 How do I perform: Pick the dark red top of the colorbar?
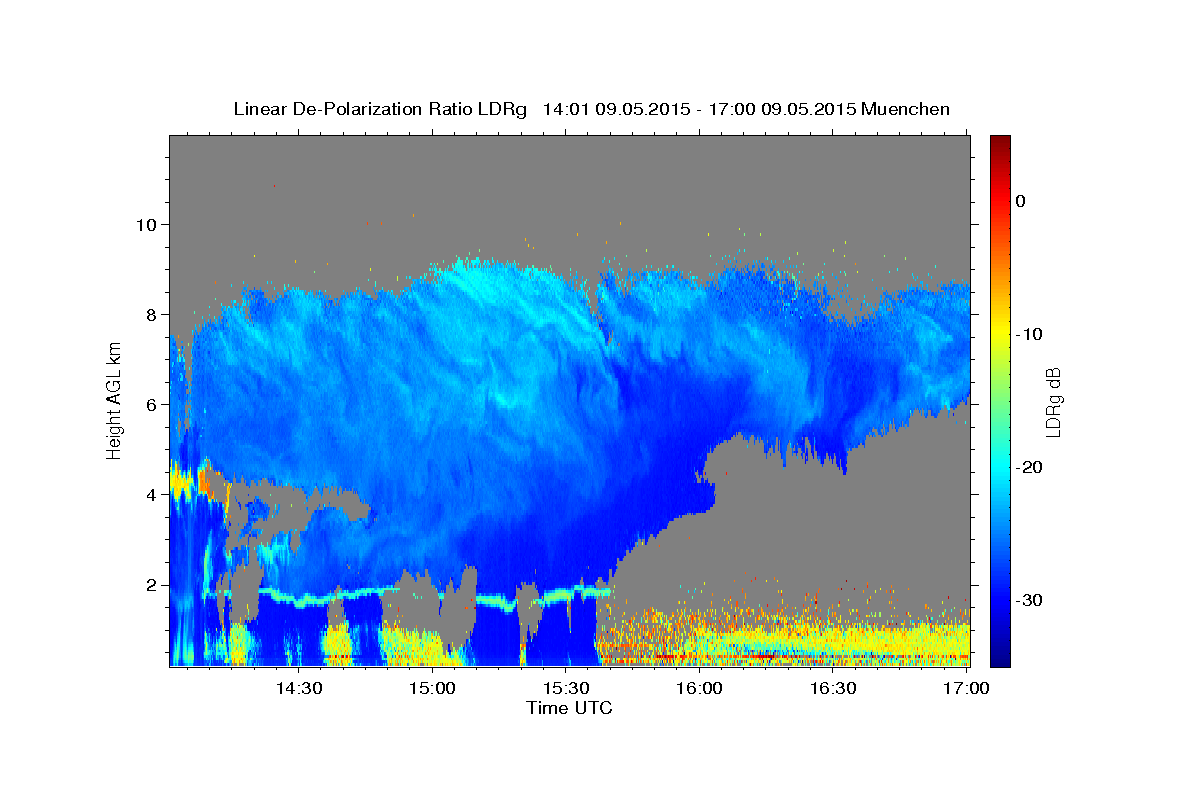tap(1000, 143)
